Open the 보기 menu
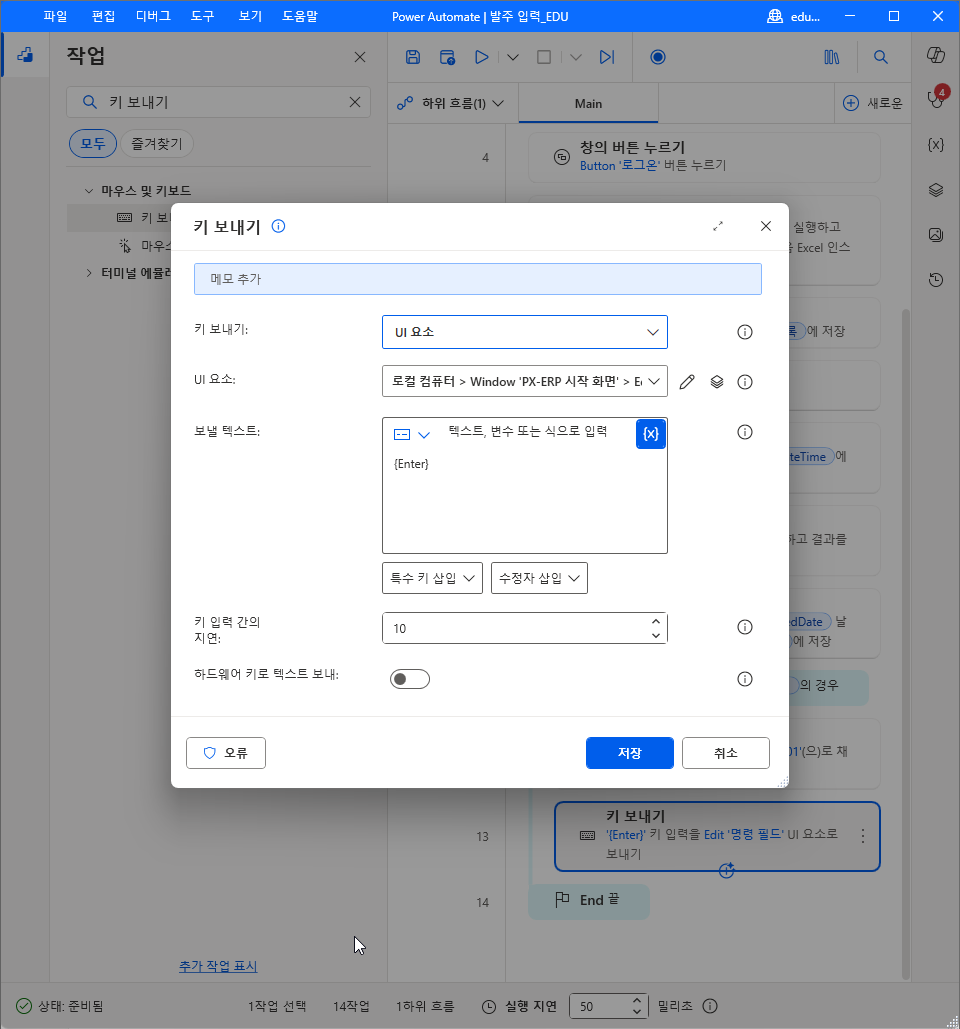The width and height of the screenshot is (960, 1029). click(250, 16)
